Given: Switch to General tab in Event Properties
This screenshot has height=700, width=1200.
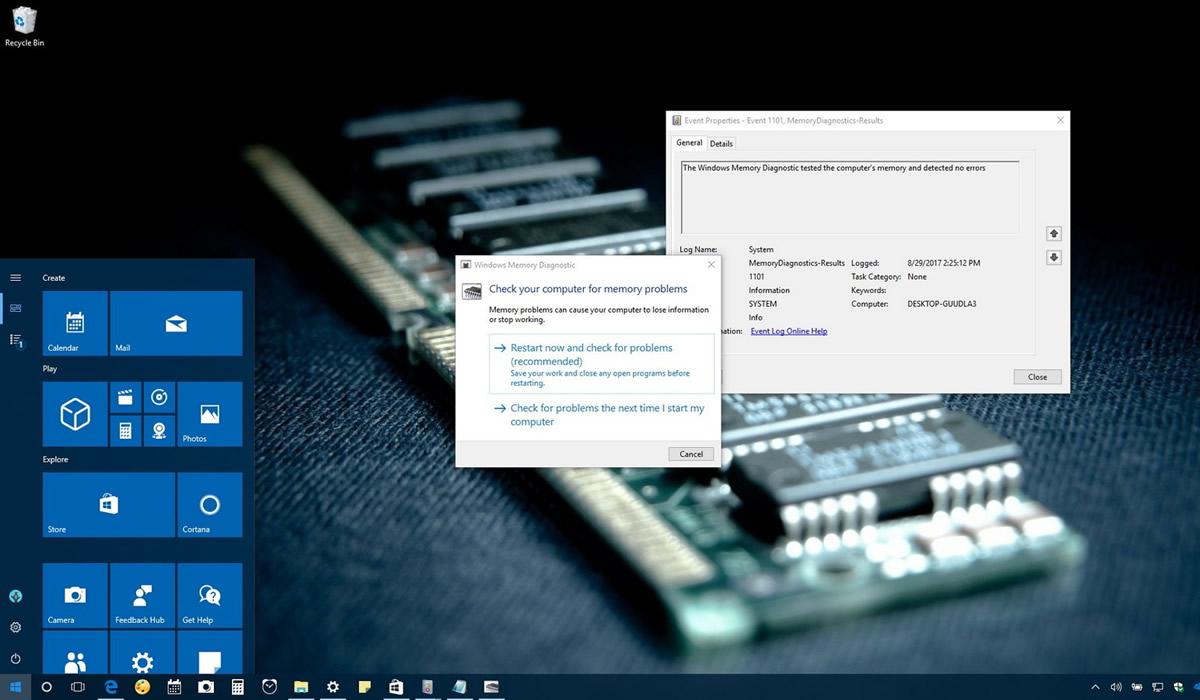Looking at the screenshot, I should (689, 143).
